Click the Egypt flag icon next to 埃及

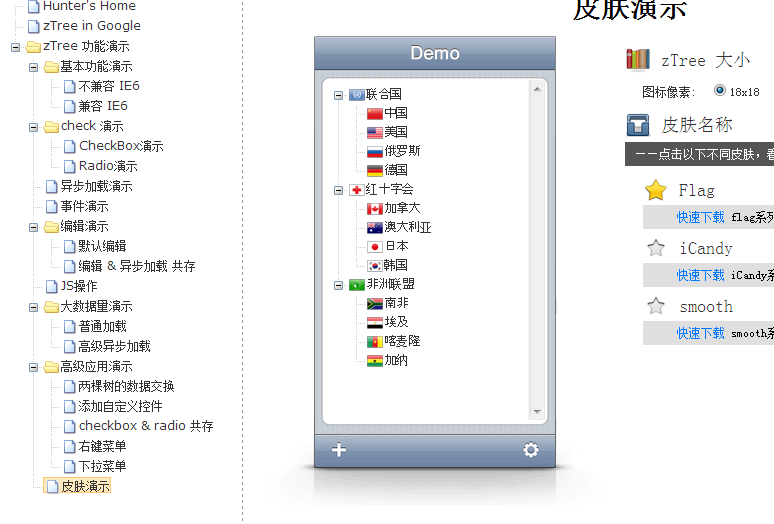click(x=375, y=323)
